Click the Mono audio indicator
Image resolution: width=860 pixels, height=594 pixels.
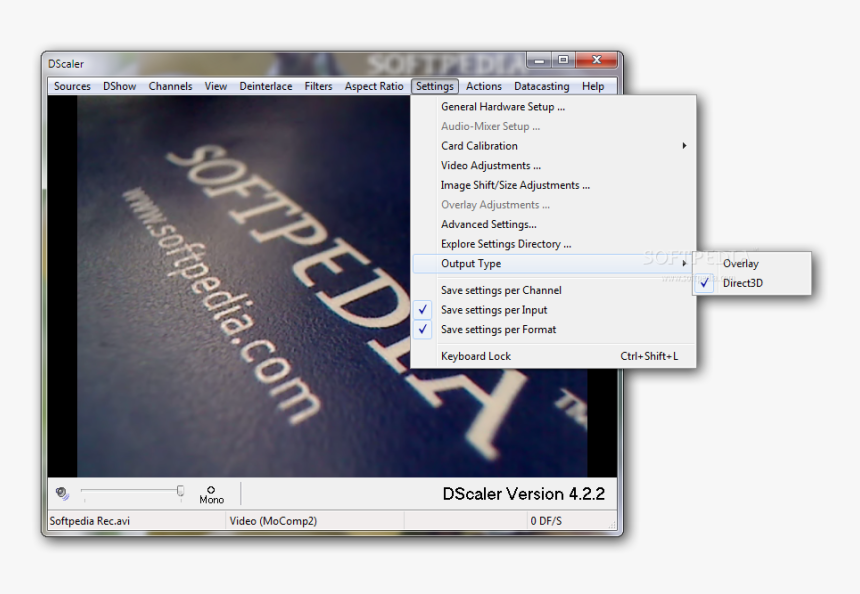[211, 495]
